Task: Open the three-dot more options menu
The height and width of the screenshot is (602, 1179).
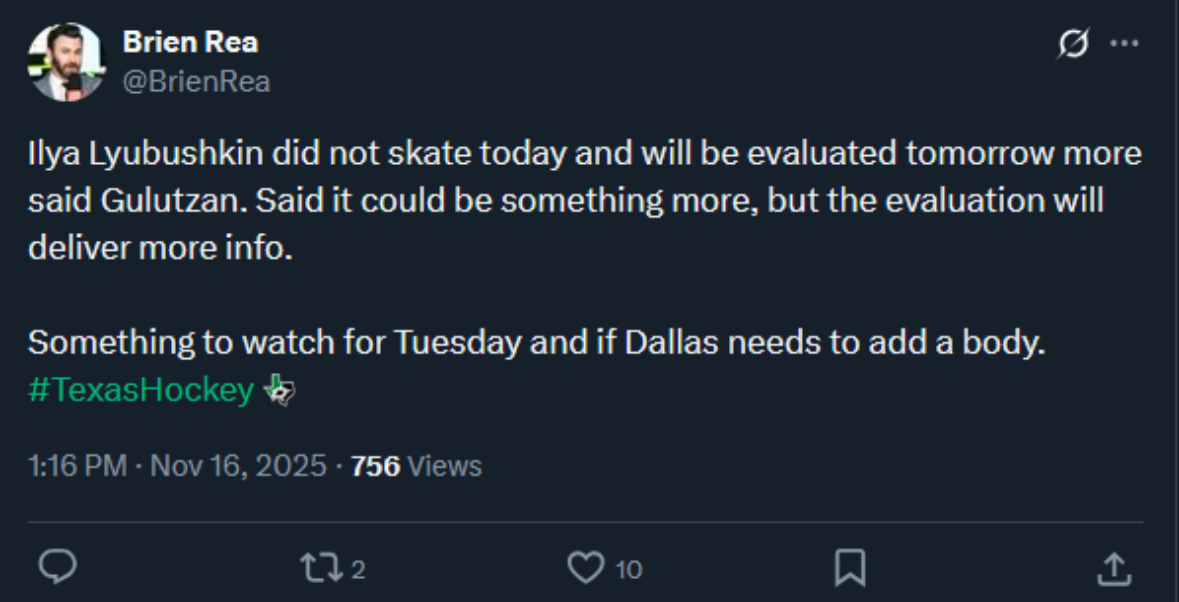Action: coord(1125,45)
